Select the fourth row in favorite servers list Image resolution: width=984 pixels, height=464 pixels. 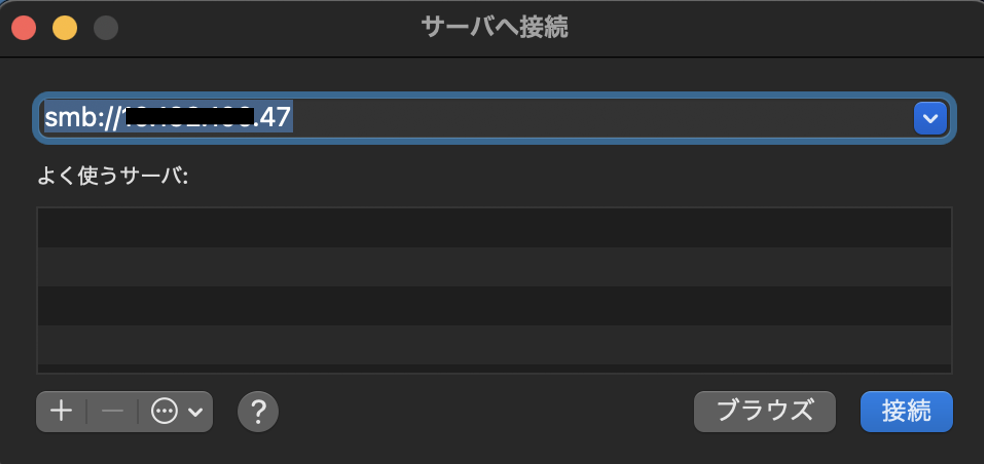click(494, 344)
